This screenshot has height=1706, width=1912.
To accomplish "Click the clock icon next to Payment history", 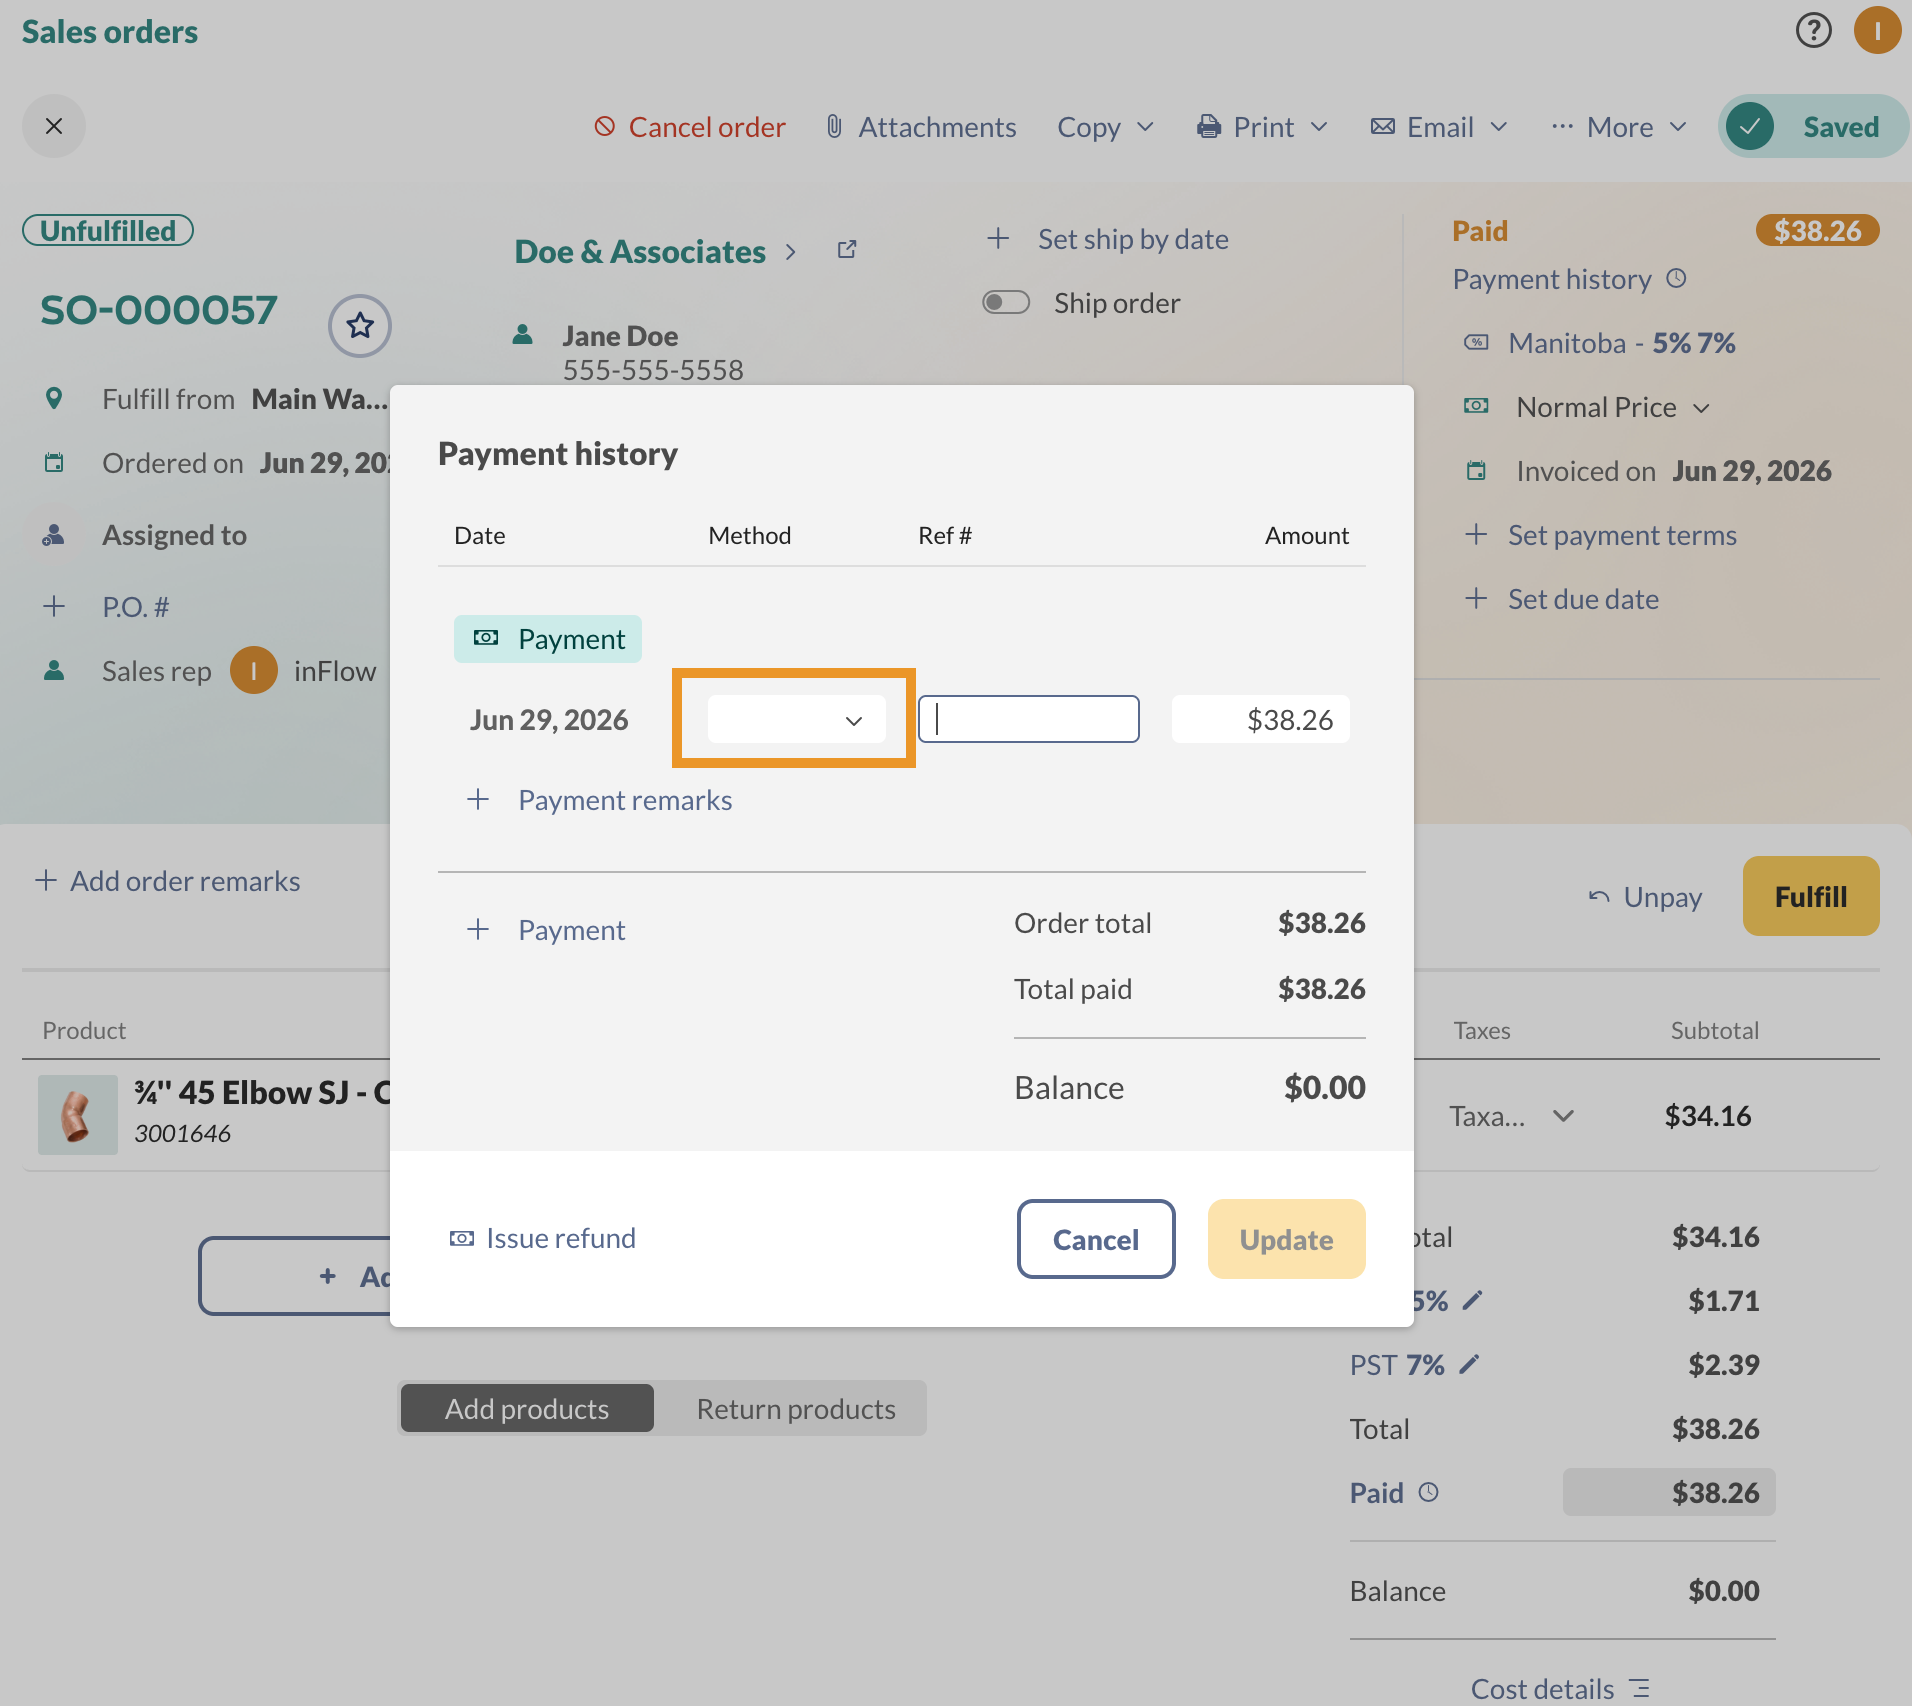I will 1677,278.
